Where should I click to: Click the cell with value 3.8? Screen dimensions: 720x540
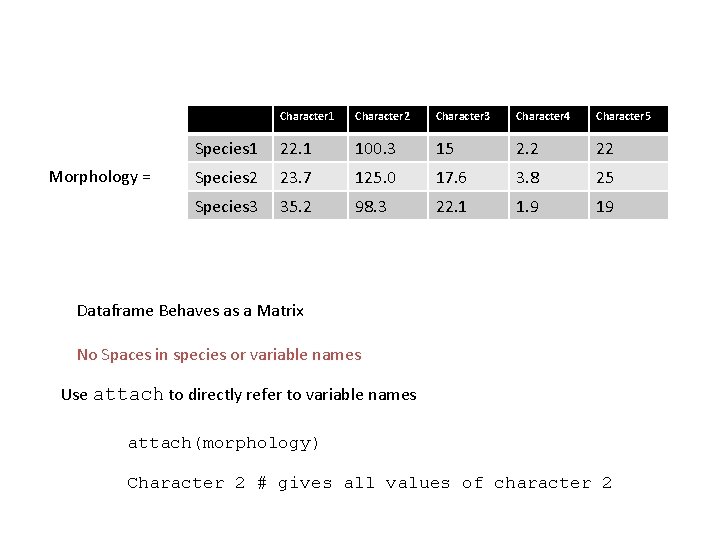[x=527, y=178]
